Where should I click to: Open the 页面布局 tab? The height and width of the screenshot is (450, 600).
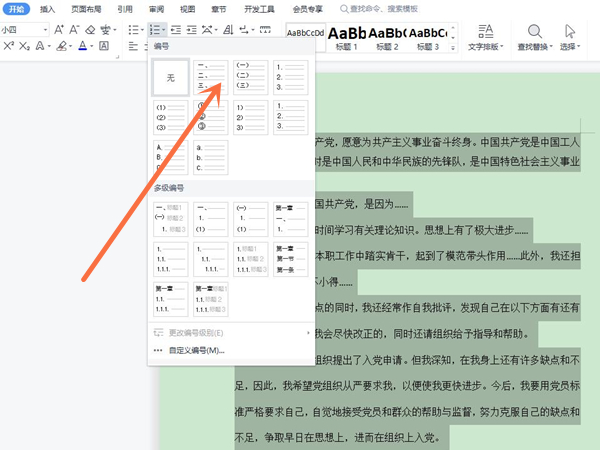85,8
